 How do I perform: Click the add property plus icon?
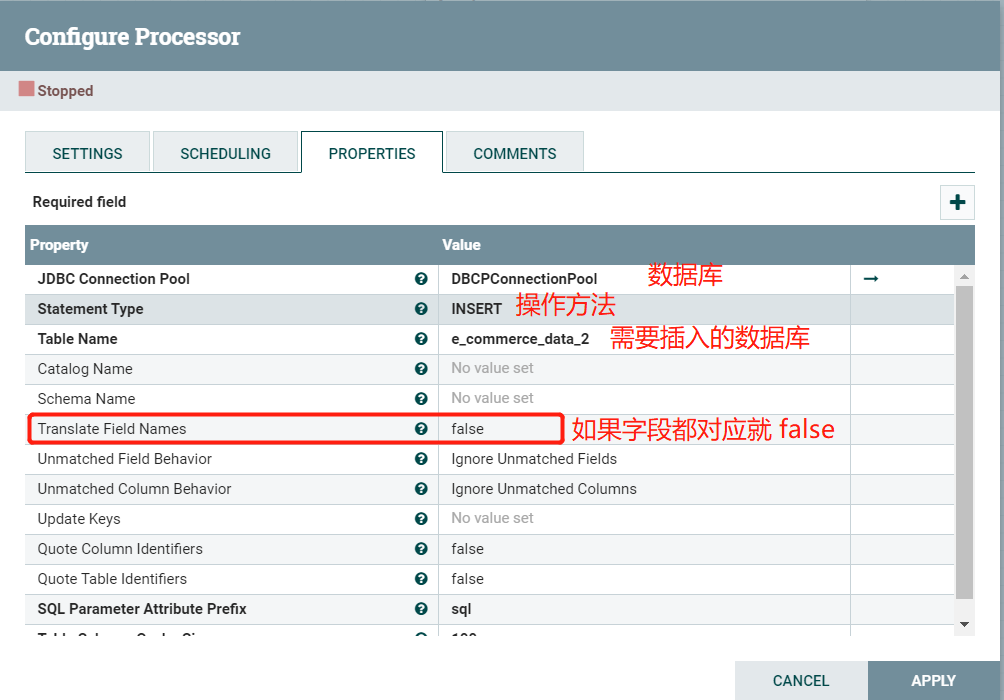click(956, 201)
